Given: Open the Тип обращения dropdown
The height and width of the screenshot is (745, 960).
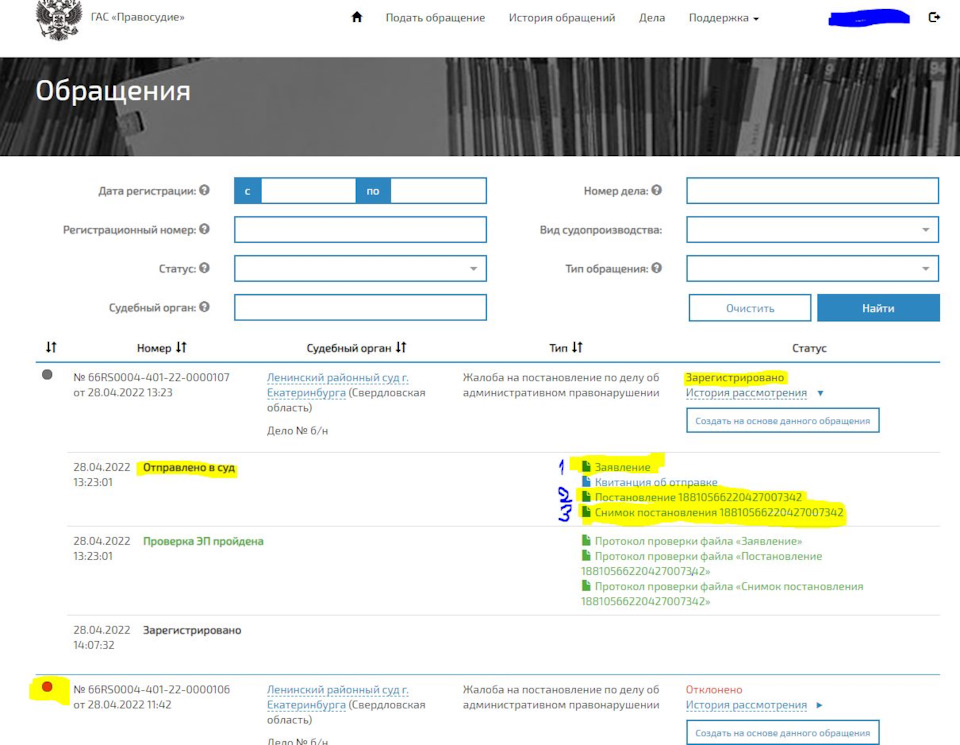Looking at the screenshot, I should (x=812, y=268).
